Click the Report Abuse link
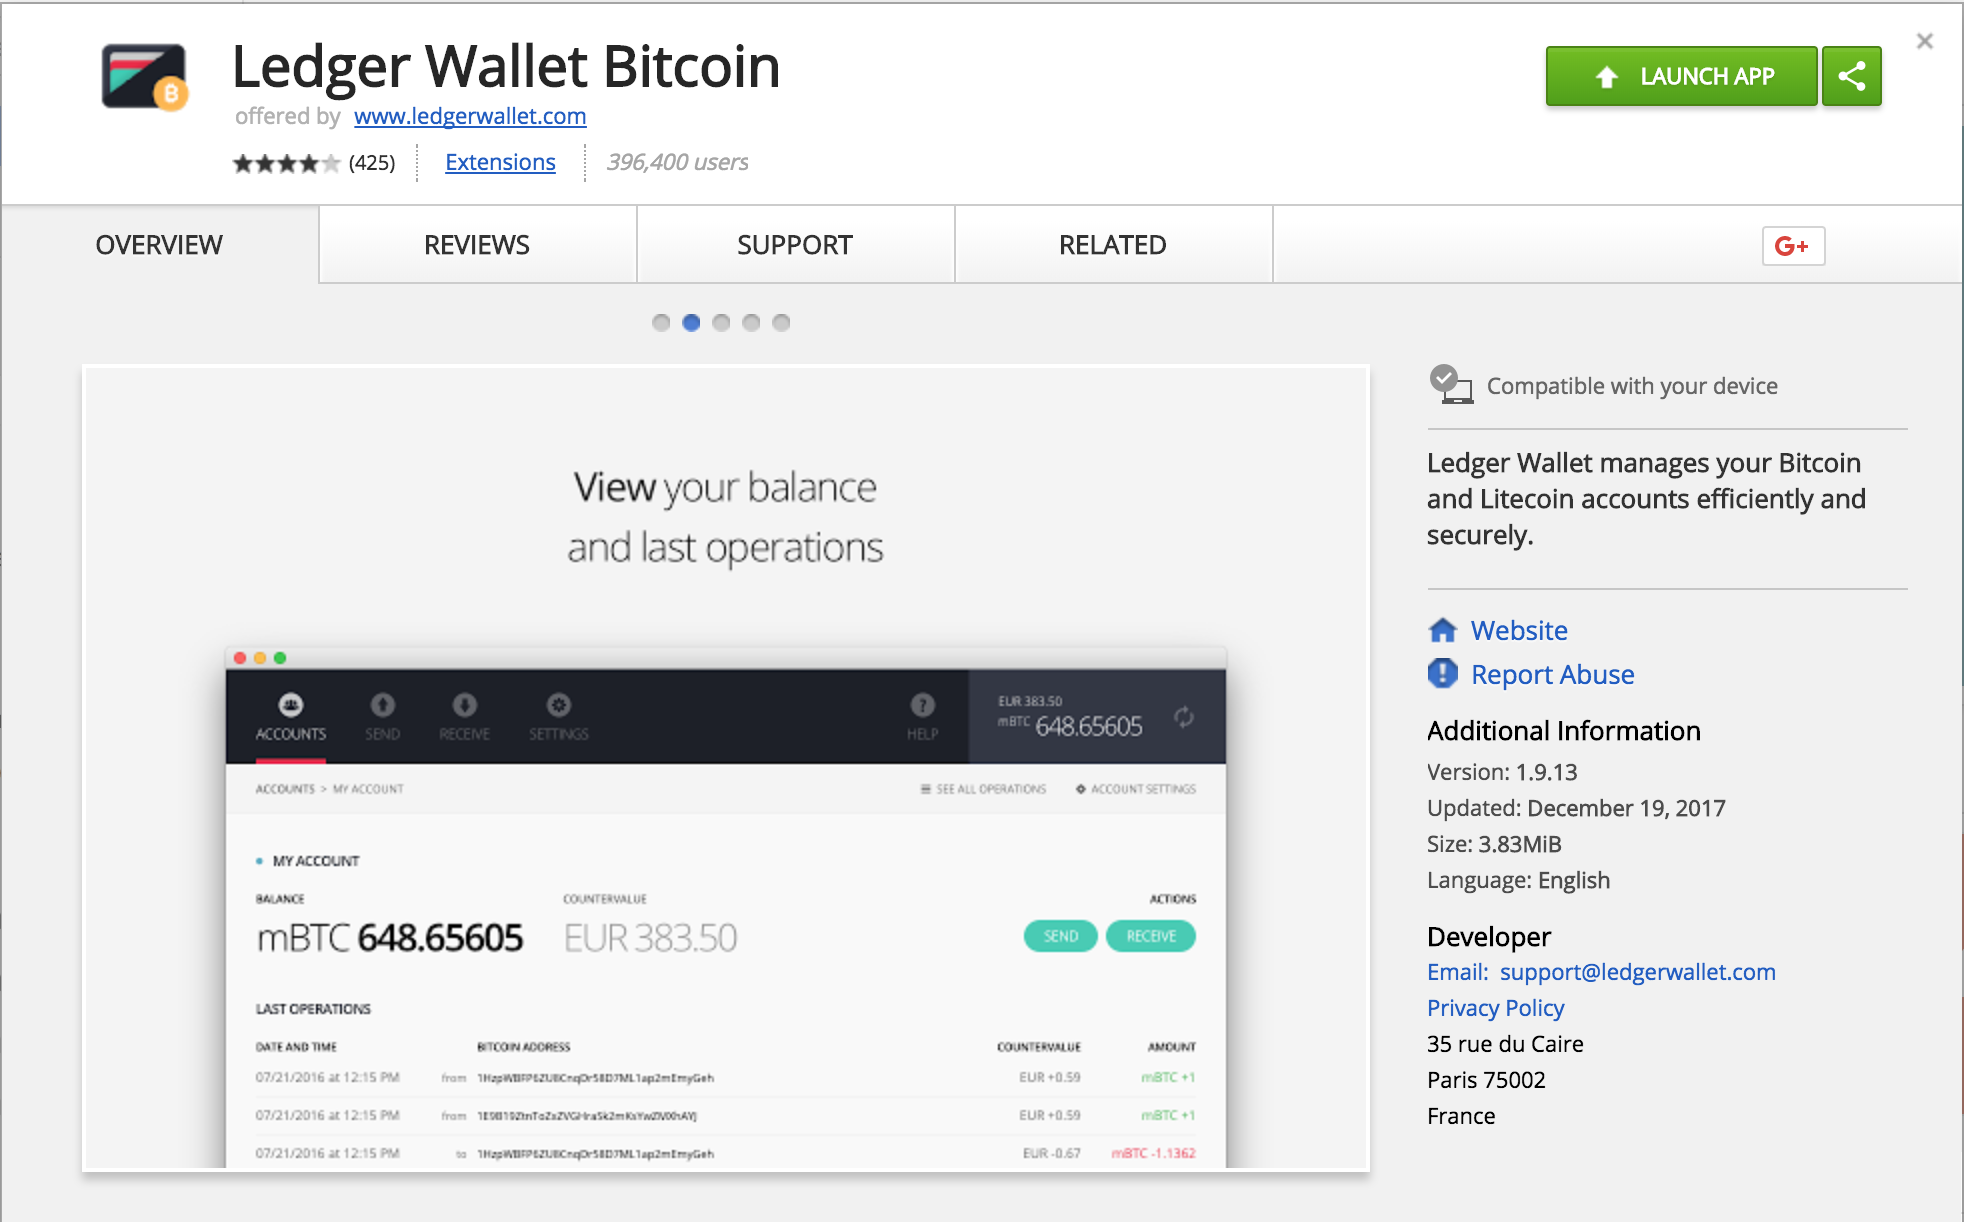Viewport: 1964px width, 1222px height. point(1549,674)
